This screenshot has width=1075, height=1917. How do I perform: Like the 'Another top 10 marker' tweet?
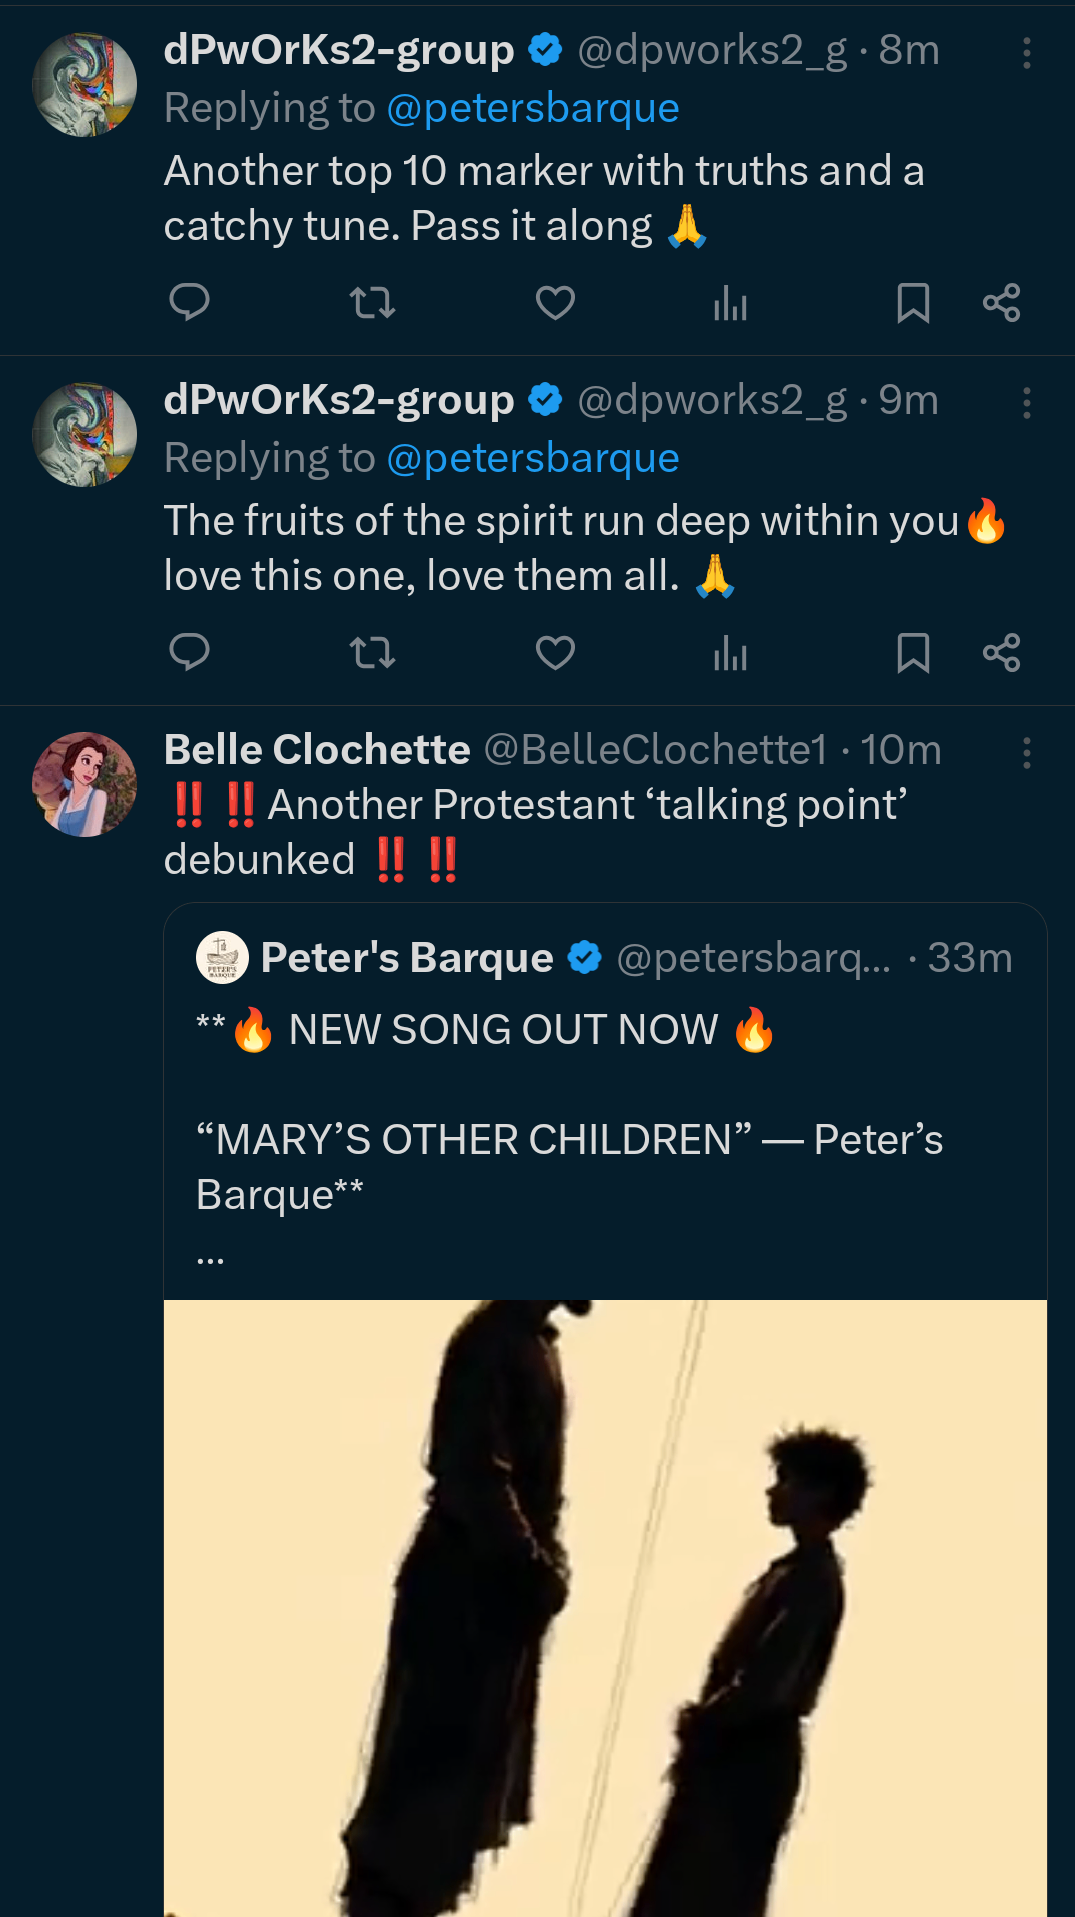555,302
